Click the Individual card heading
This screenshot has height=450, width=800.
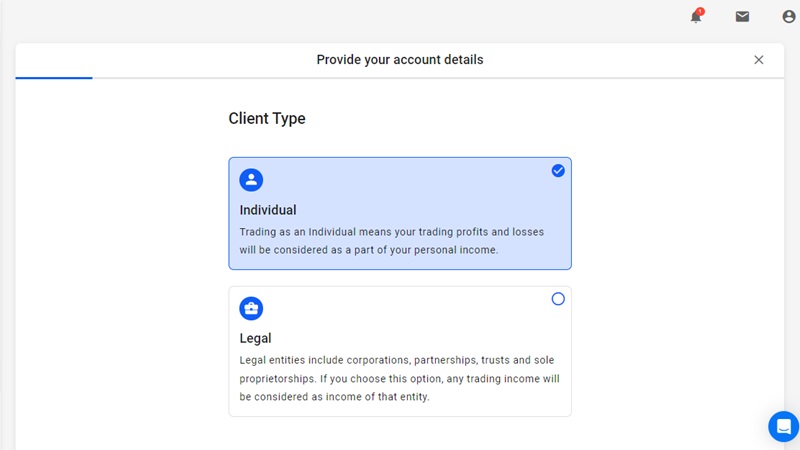268,210
